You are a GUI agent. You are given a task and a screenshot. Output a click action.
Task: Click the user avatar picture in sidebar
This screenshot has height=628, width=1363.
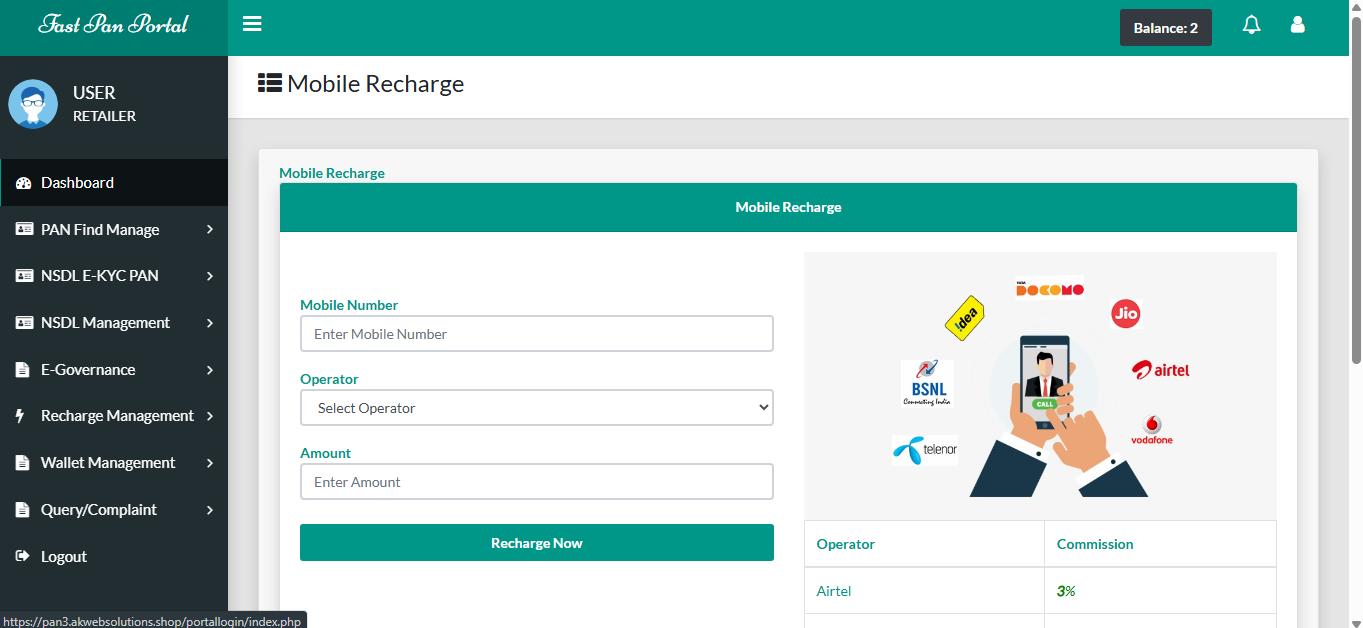[33, 104]
